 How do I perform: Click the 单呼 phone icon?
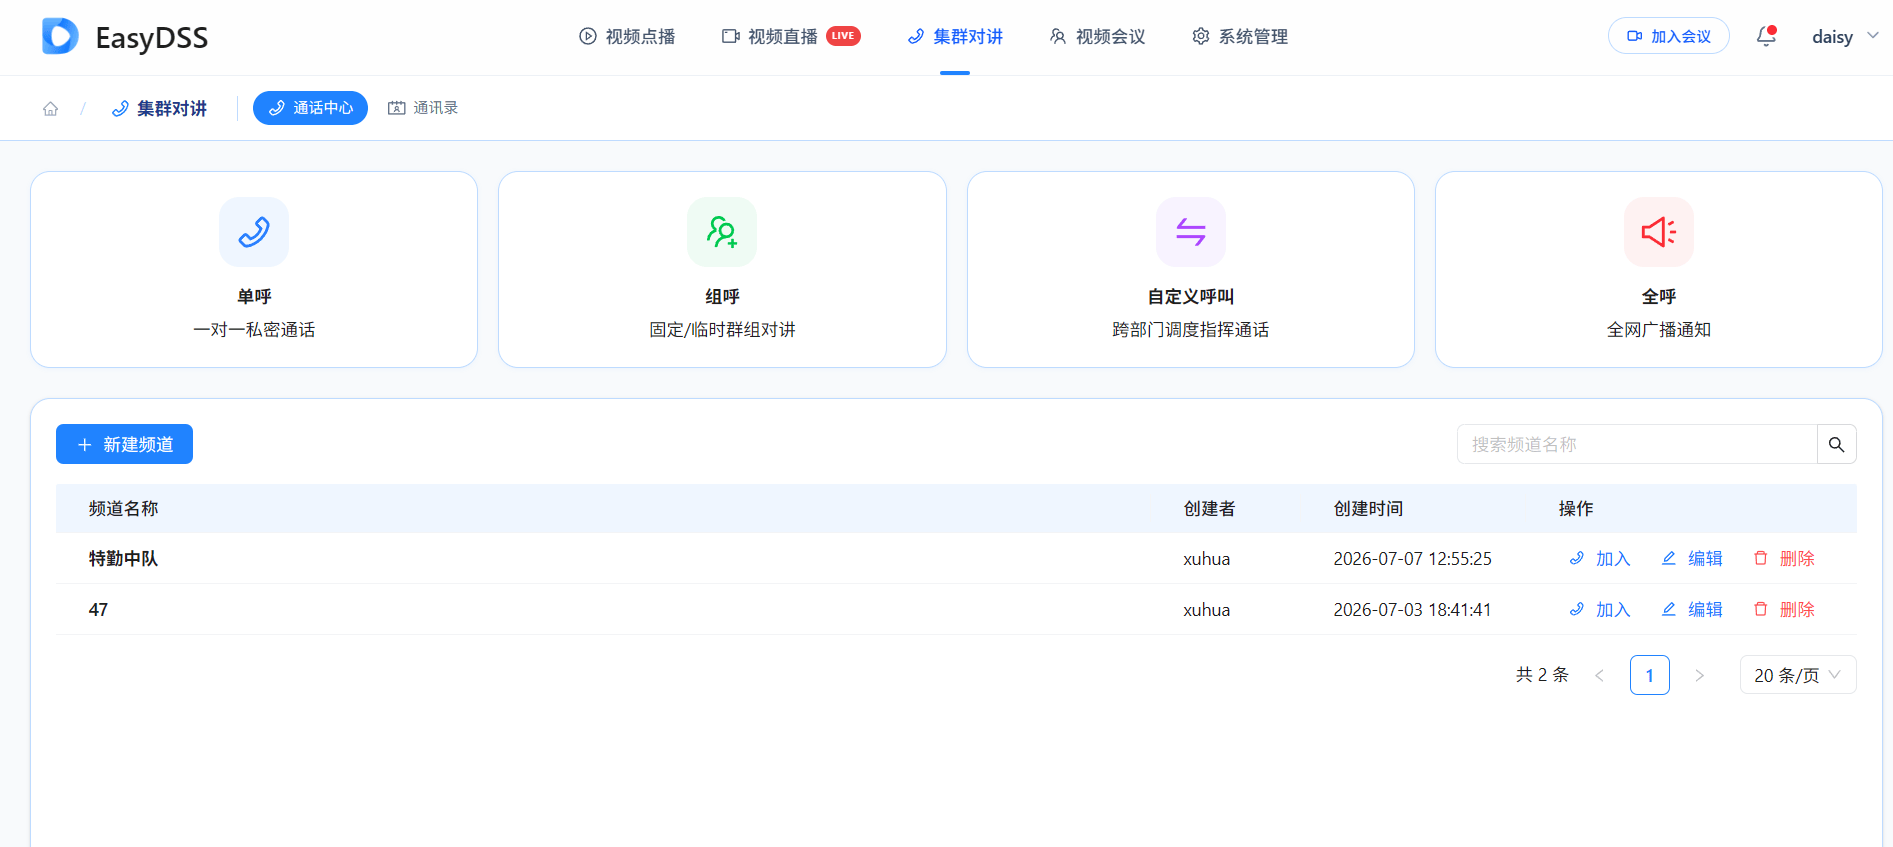click(254, 232)
